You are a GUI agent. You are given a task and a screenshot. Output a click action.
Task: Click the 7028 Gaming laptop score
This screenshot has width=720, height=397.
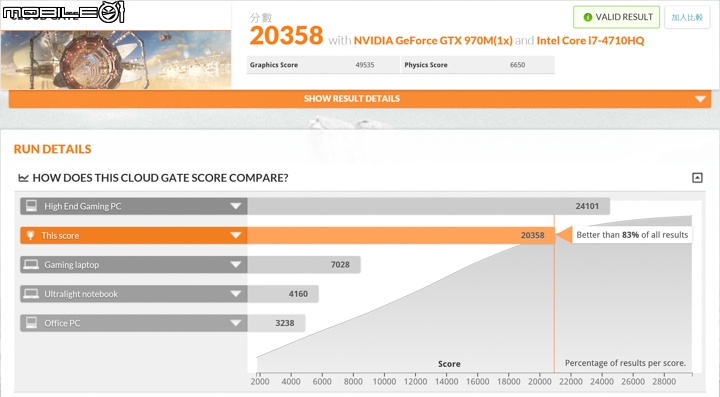point(340,264)
